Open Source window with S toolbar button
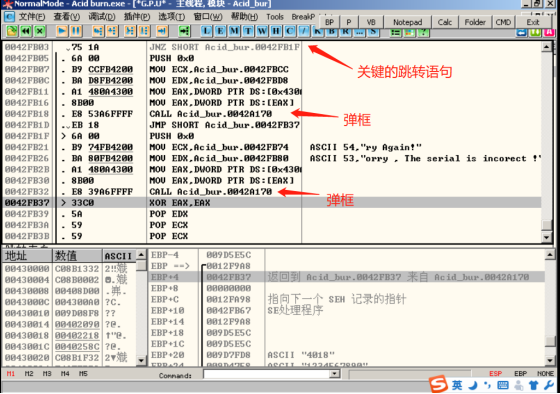The image size is (560, 394). pos(373,33)
